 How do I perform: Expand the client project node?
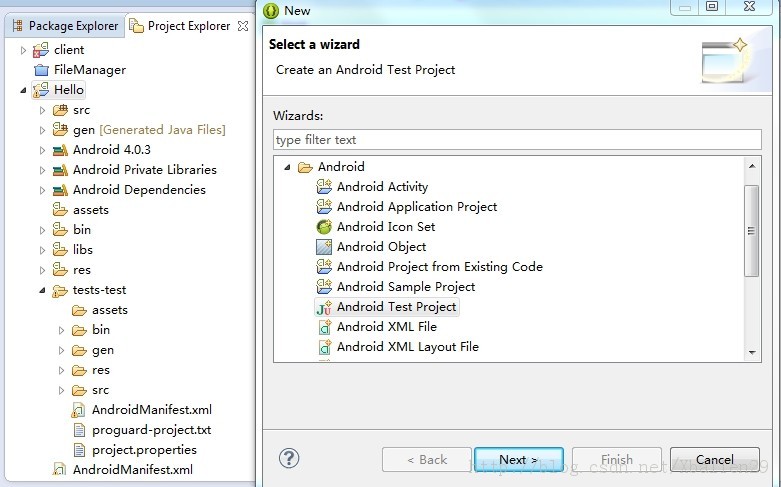(23, 50)
